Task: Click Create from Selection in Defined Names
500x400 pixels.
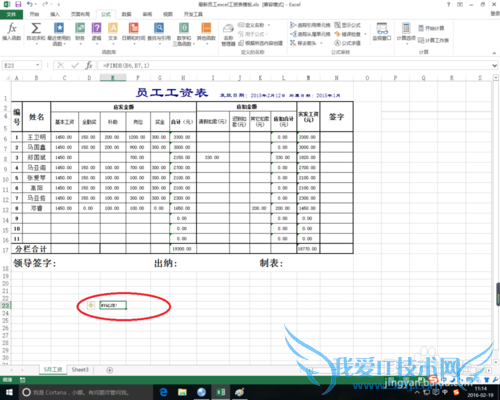Action: [260, 43]
